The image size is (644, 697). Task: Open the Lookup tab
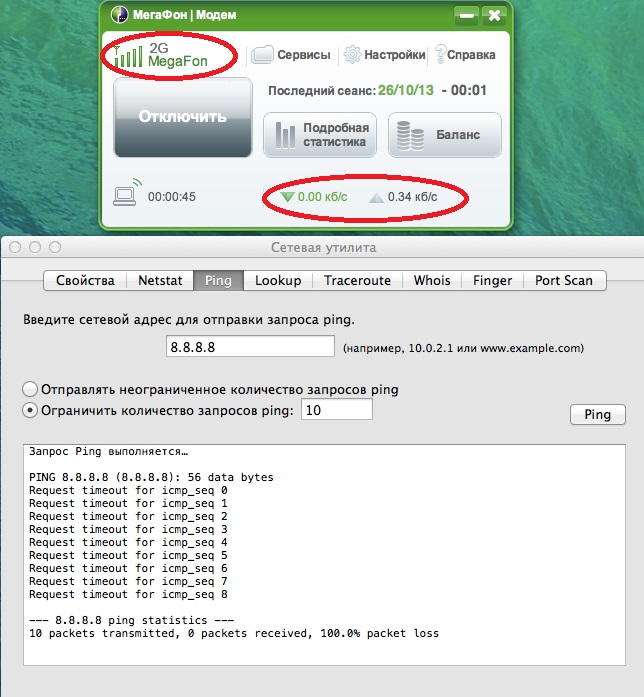click(278, 280)
